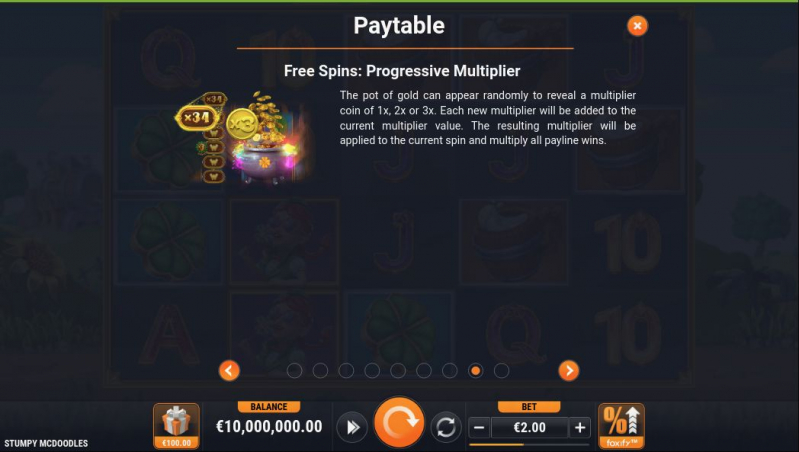The width and height of the screenshot is (799, 452).
Task: Select the second paytable page dot
Action: click(x=321, y=370)
